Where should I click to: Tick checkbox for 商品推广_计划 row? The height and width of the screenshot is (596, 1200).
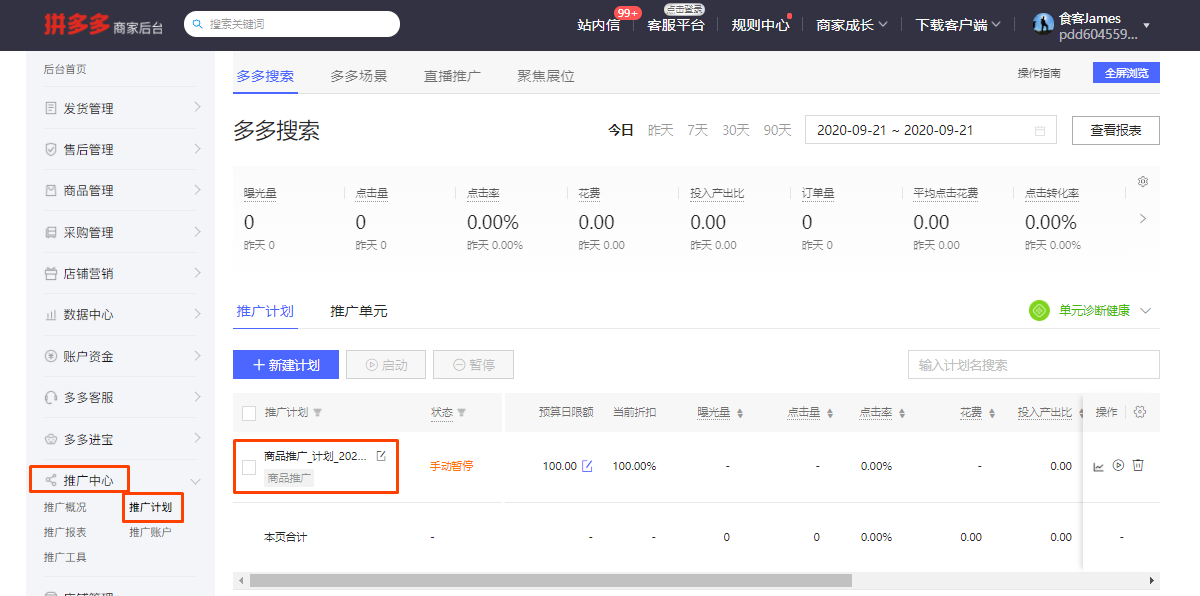click(x=249, y=467)
